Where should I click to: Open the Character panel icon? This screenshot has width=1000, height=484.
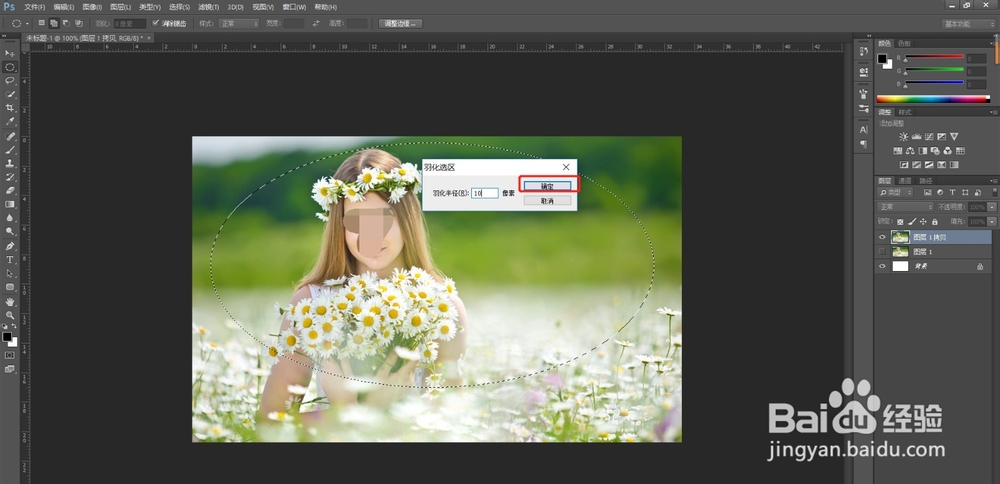pos(864,129)
